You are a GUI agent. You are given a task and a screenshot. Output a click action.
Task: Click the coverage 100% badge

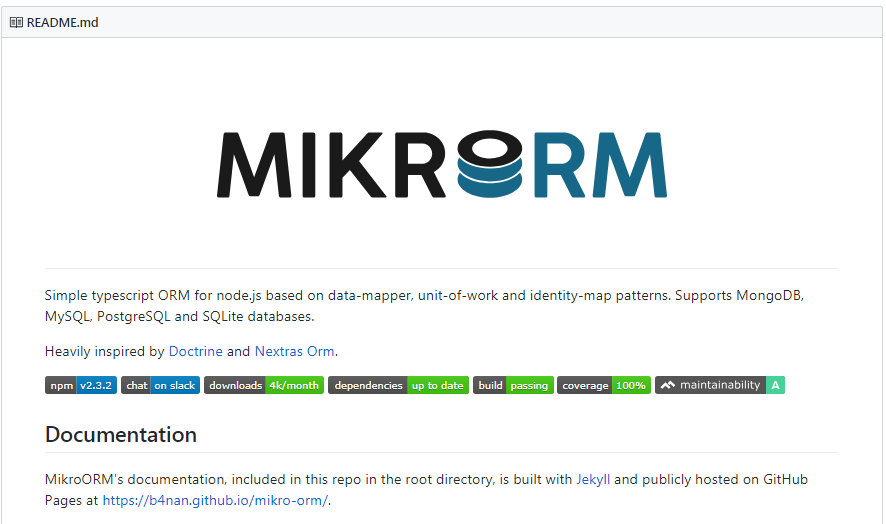[604, 386]
